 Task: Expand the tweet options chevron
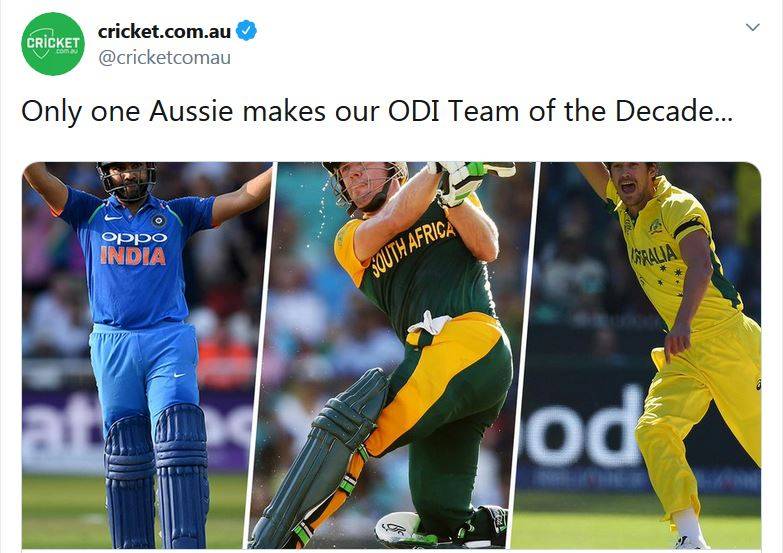753,27
